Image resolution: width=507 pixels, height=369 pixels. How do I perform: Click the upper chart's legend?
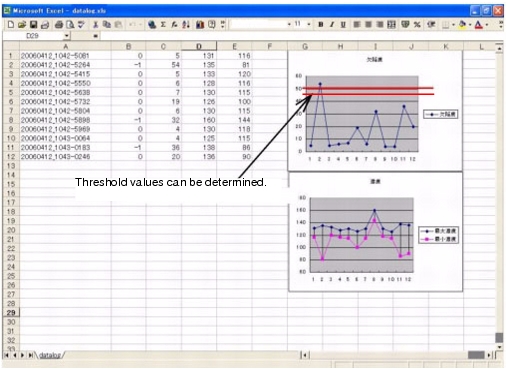441,114
